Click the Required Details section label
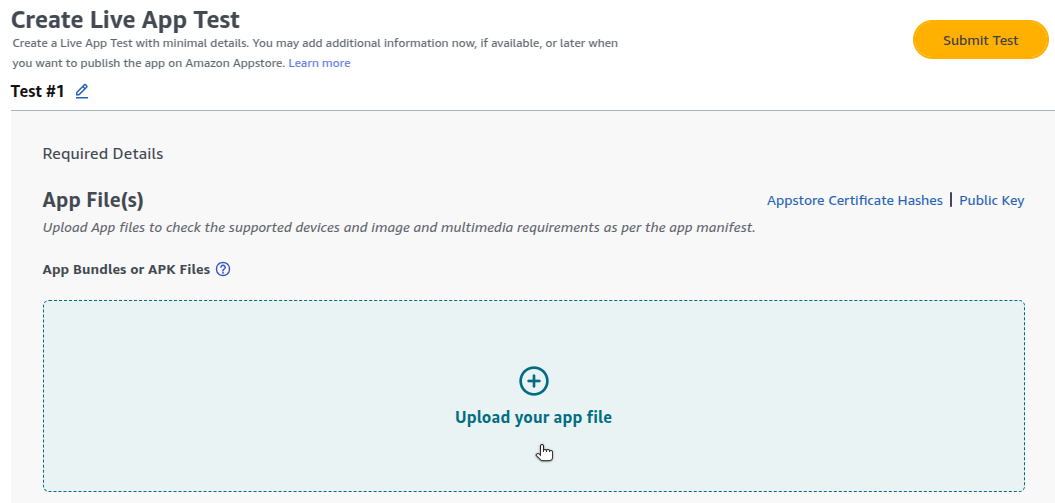Screen dimensions: 1055x503 (103, 154)
